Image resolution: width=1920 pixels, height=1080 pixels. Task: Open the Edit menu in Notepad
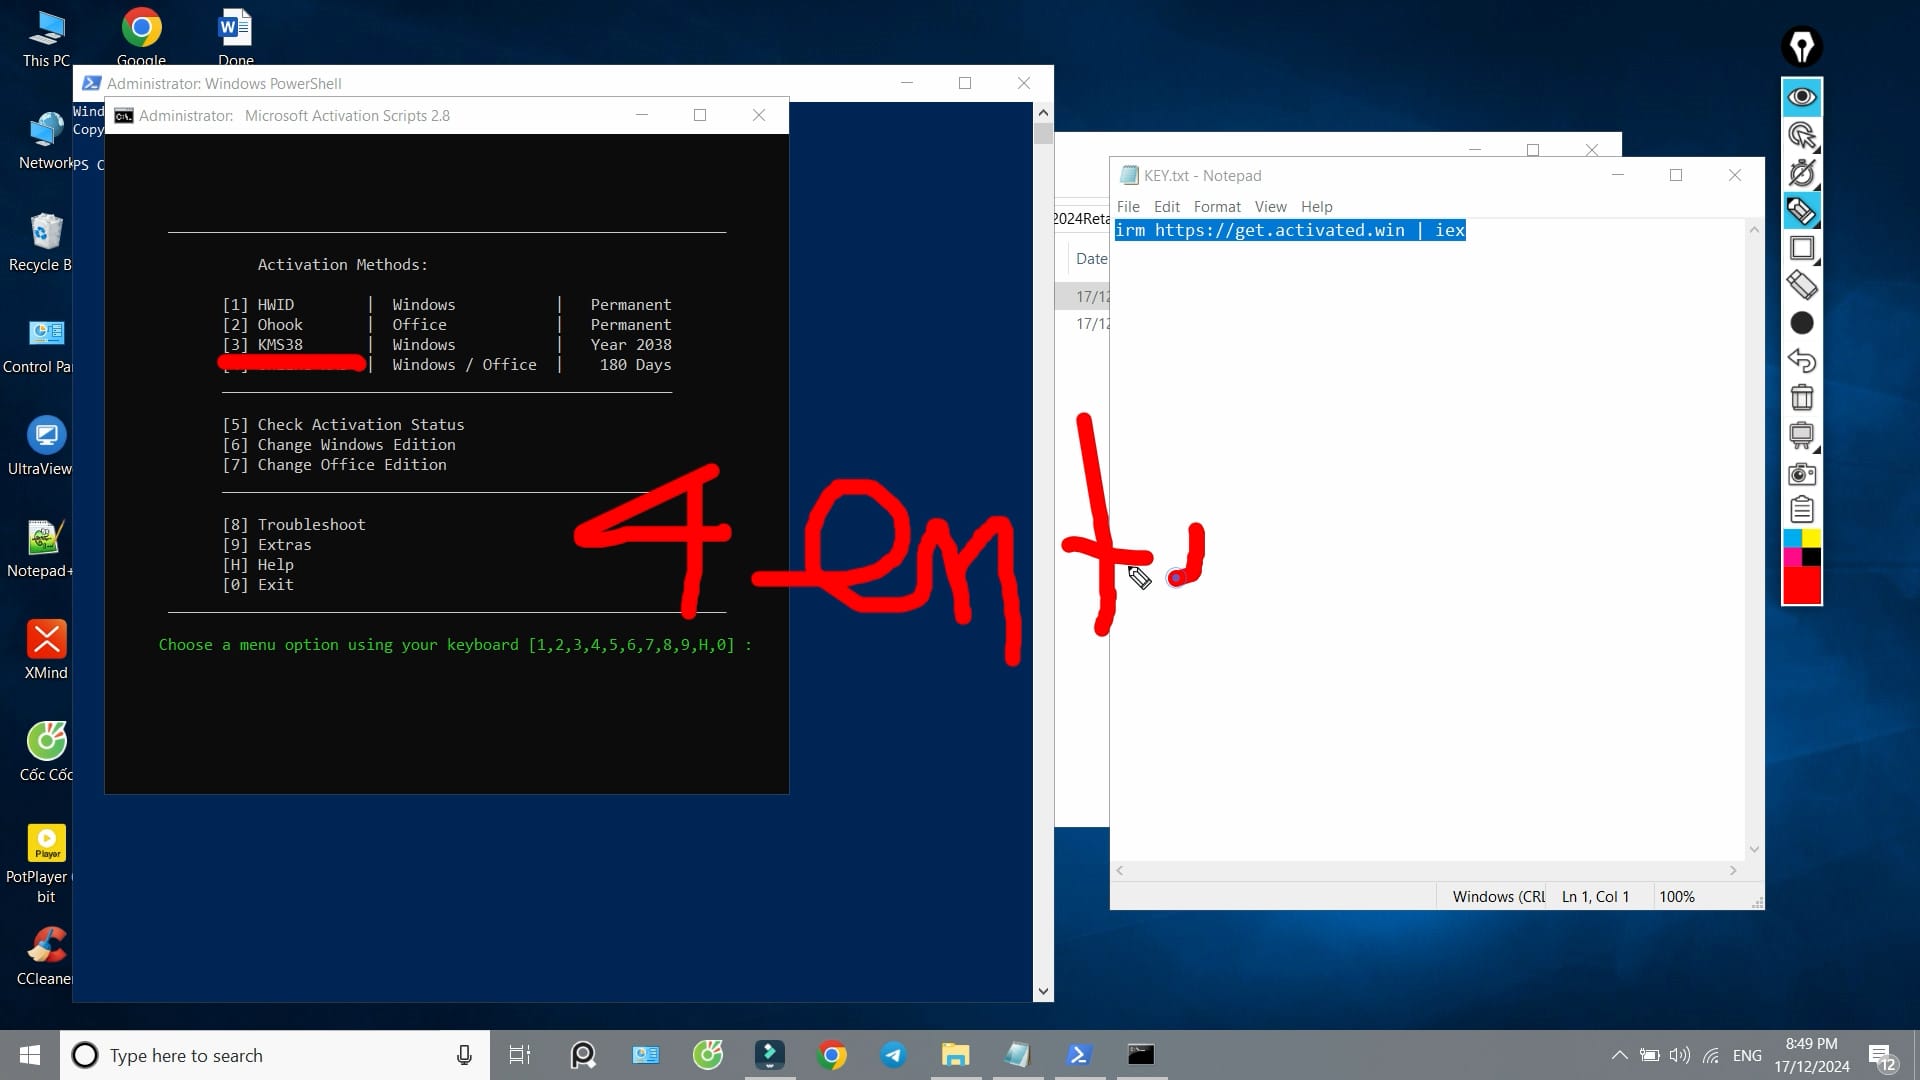(1166, 206)
